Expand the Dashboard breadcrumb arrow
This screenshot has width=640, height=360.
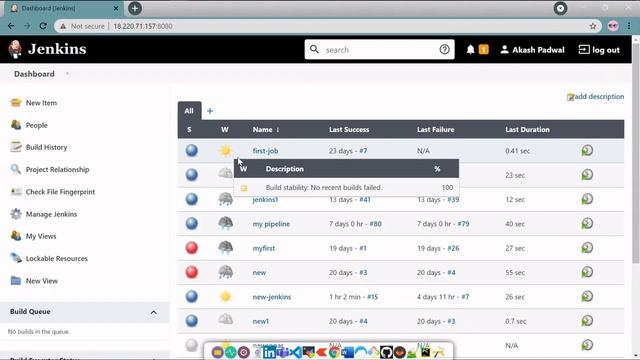[x=67, y=74]
